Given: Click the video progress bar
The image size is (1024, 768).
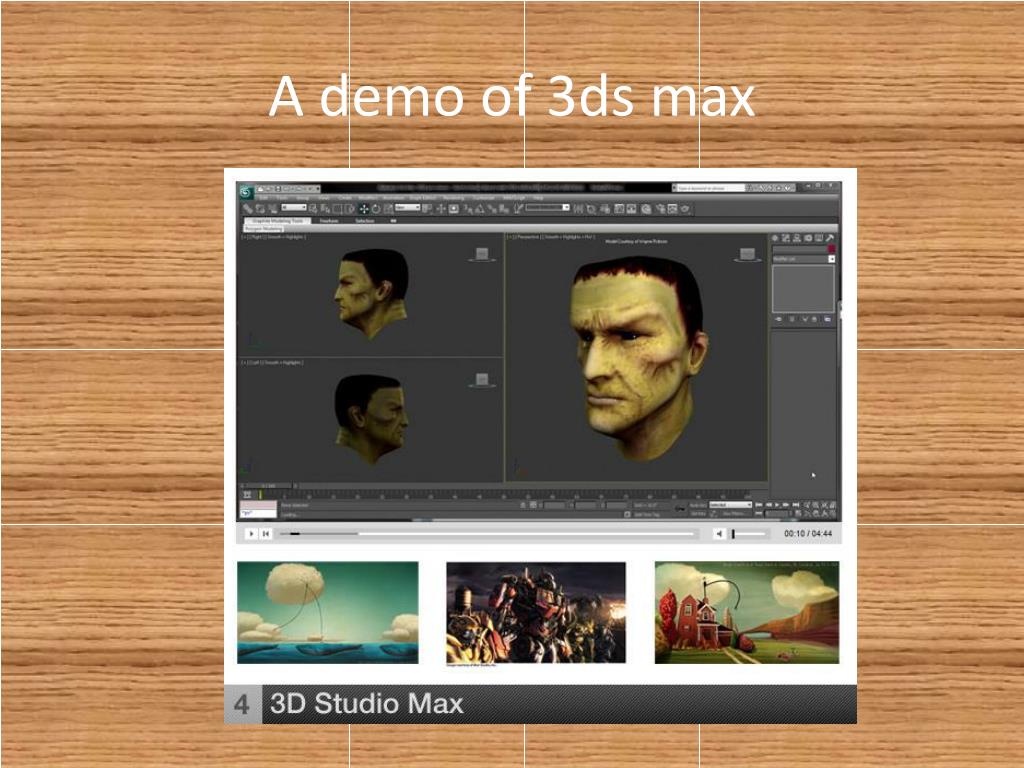Looking at the screenshot, I should click(x=487, y=534).
